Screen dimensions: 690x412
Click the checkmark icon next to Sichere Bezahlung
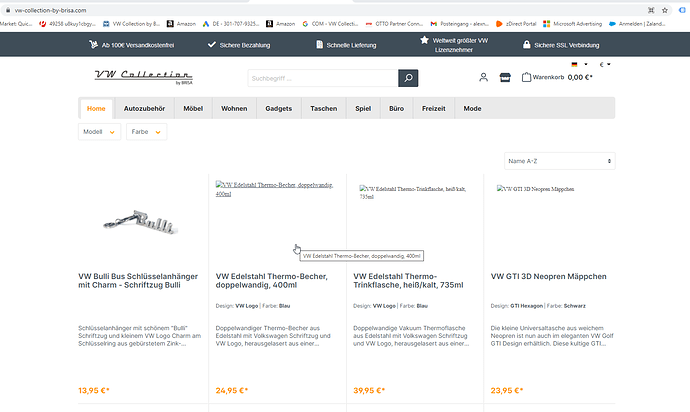(x=212, y=44)
